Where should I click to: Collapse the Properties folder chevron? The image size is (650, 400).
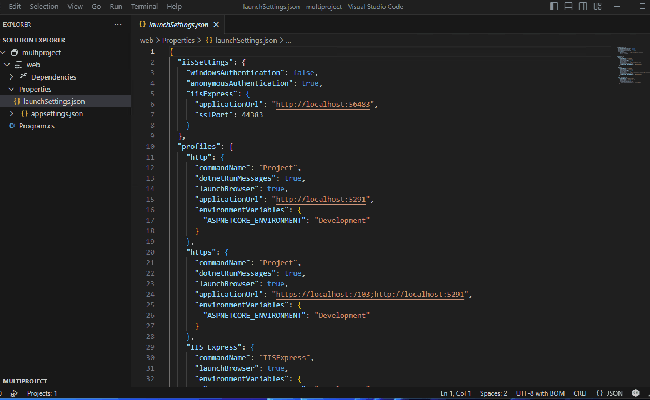11,89
